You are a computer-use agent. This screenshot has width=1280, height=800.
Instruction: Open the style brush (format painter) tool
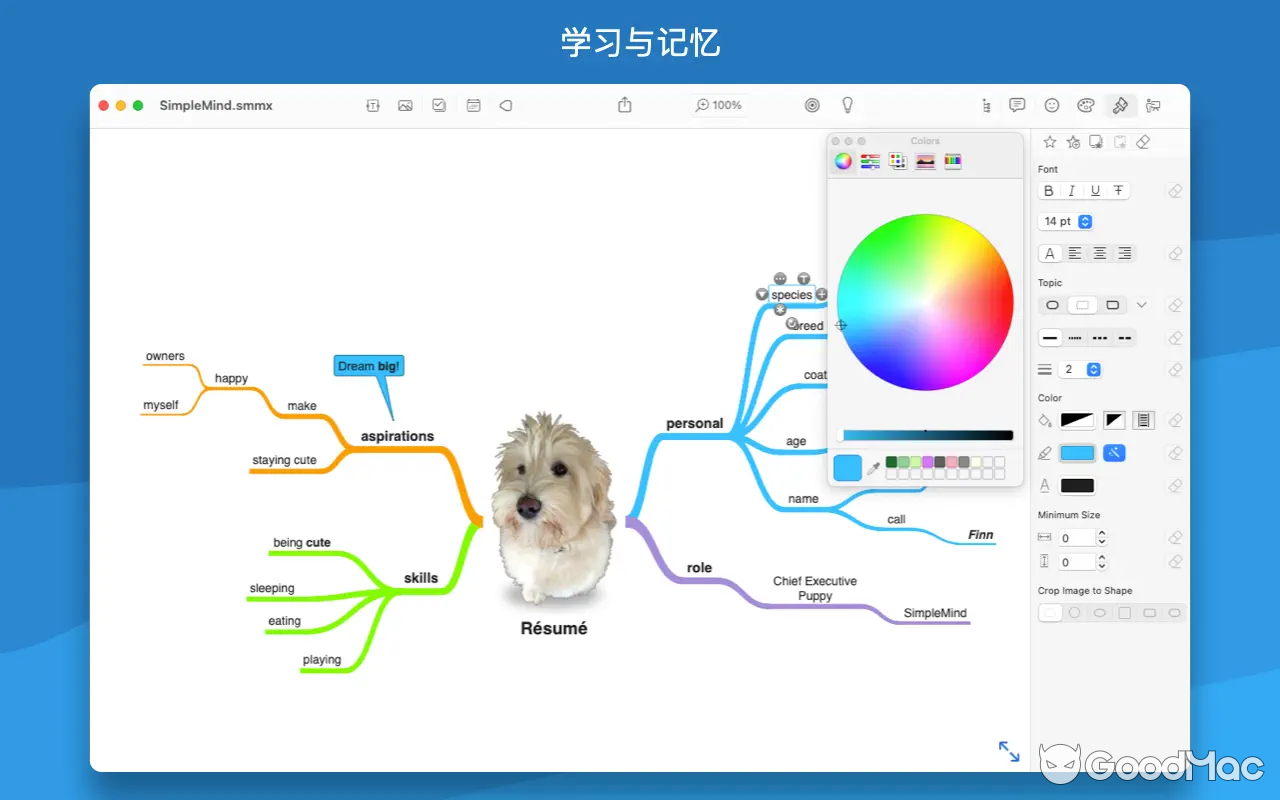(x=1119, y=105)
